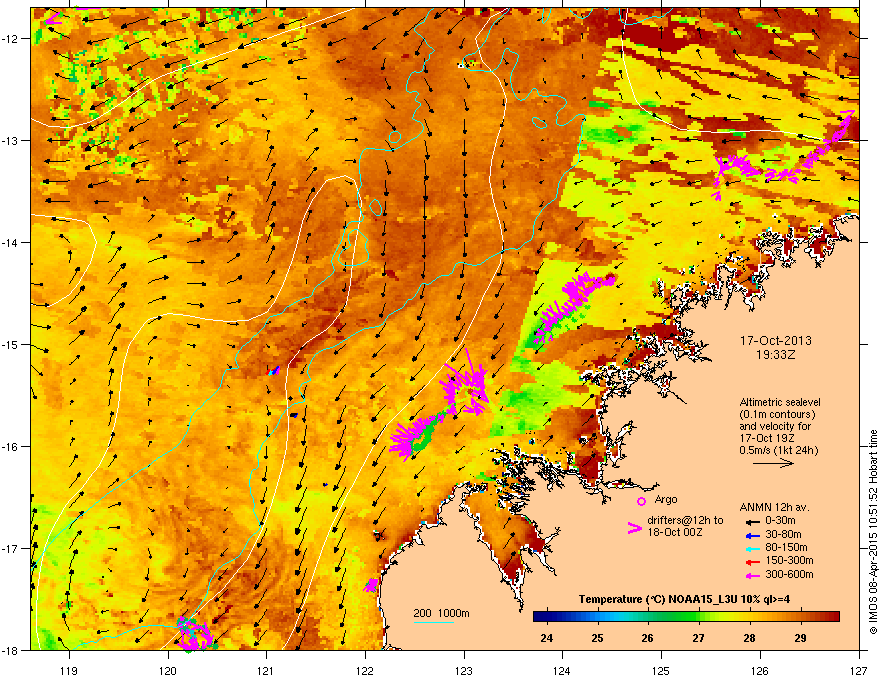Screen dimensions: 880x680
Task: Click the colorbar tick label 29
Action: coord(800,638)
